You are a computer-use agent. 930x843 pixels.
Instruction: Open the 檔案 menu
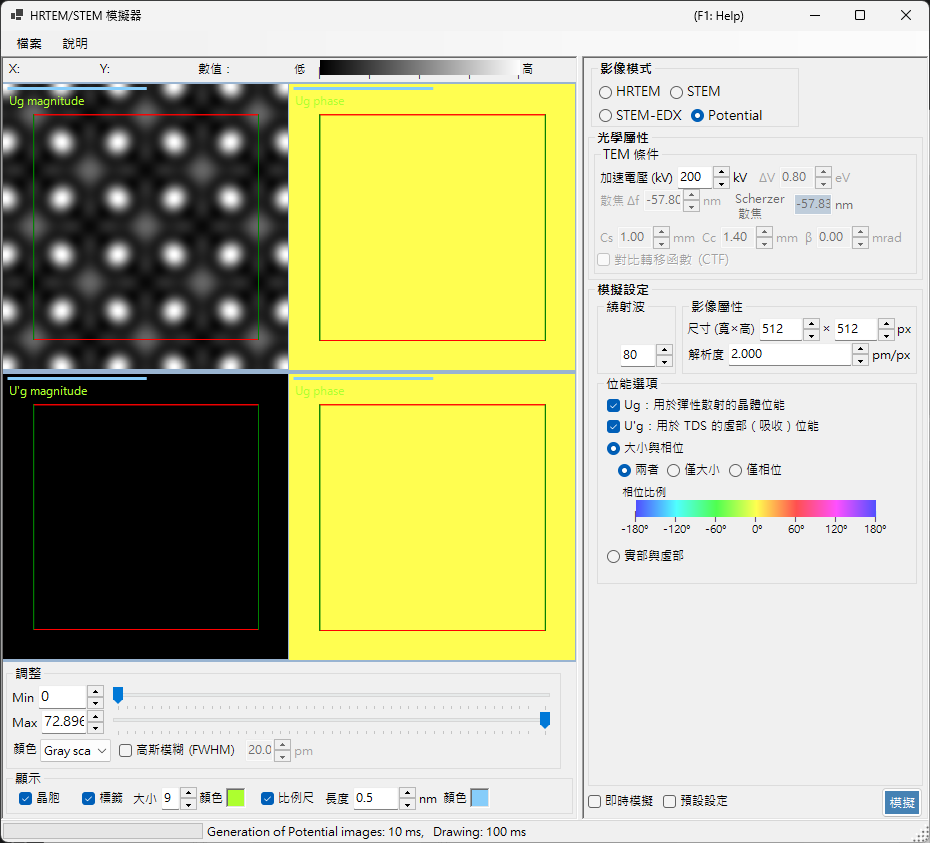[29, 43]
